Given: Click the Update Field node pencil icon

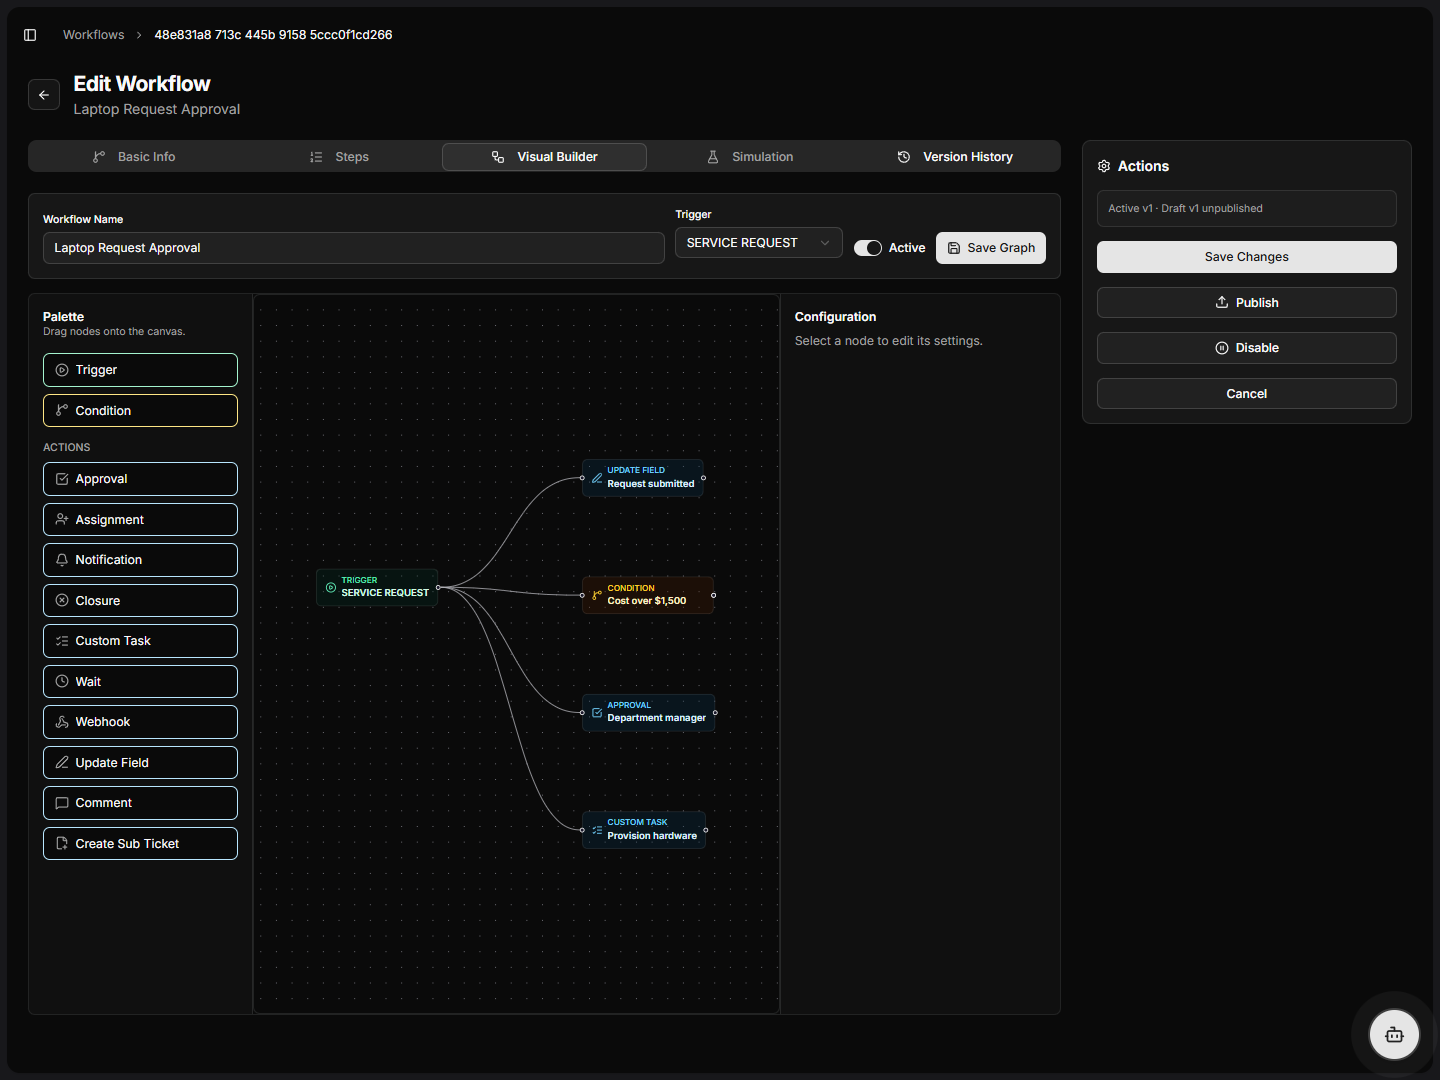Looking at the screenshot, I should pos(597,478).
